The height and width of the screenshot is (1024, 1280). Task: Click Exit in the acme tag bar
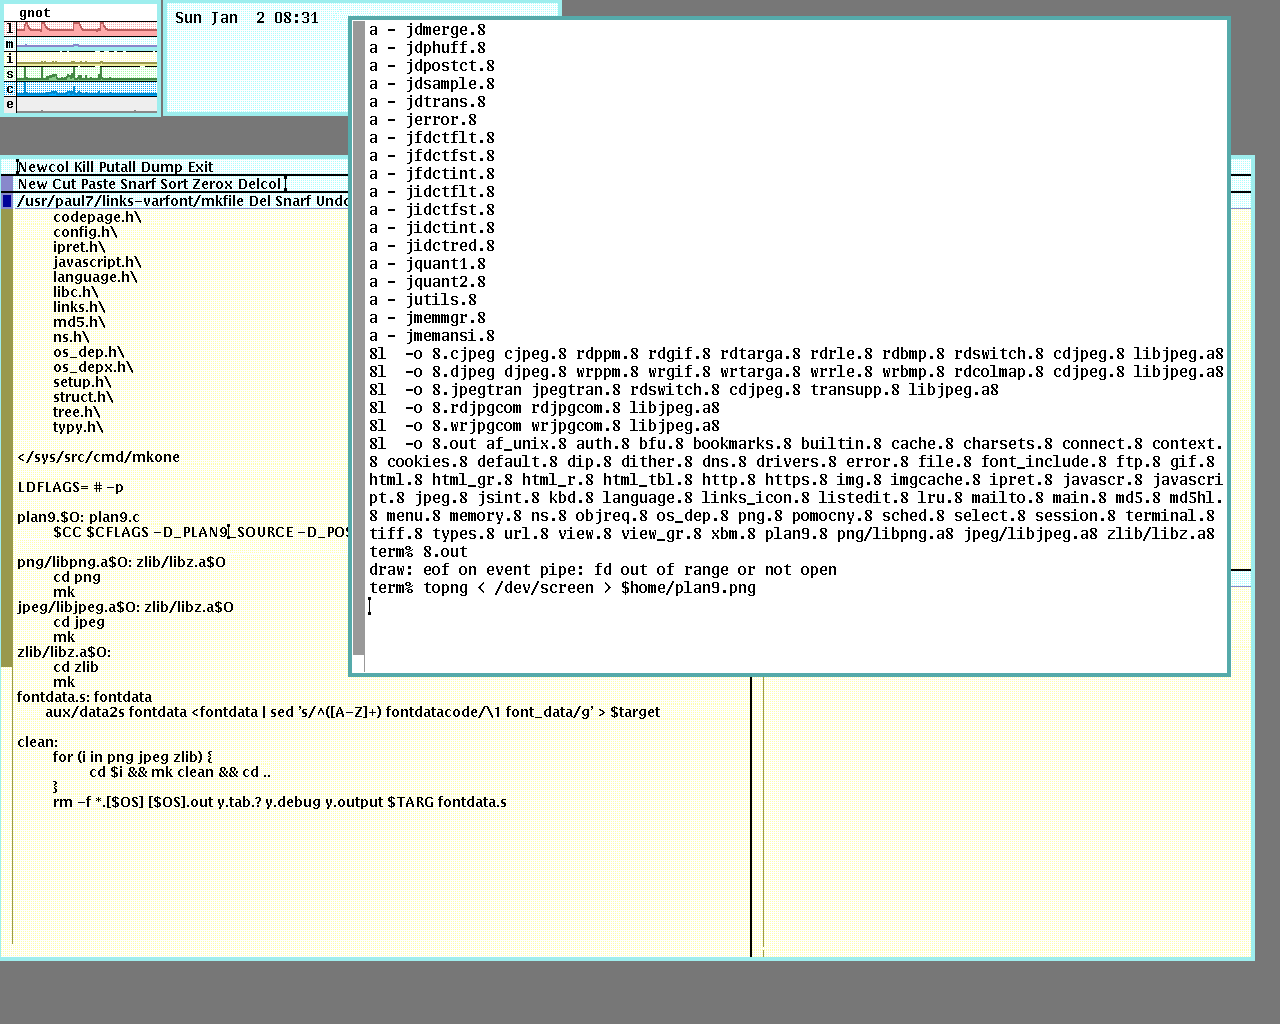pyautogui.click(x=201, y=167)
